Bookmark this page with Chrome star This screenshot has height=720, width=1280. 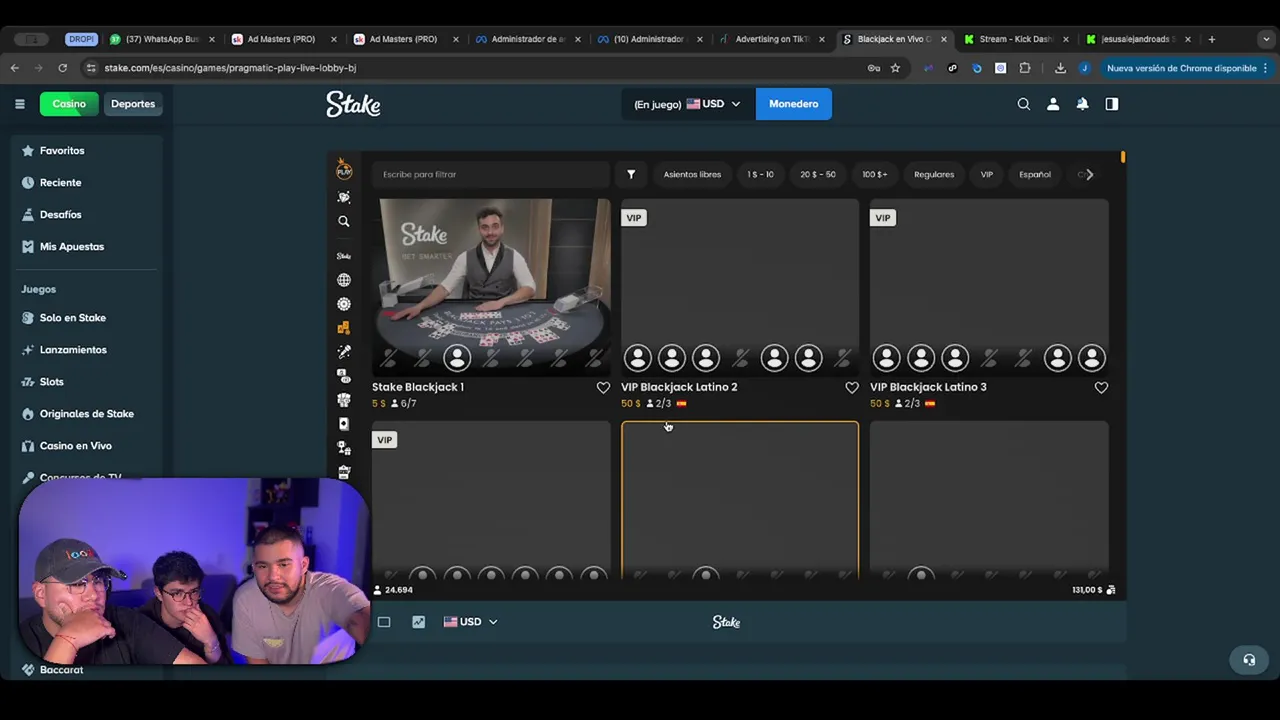tap(895, 68)
